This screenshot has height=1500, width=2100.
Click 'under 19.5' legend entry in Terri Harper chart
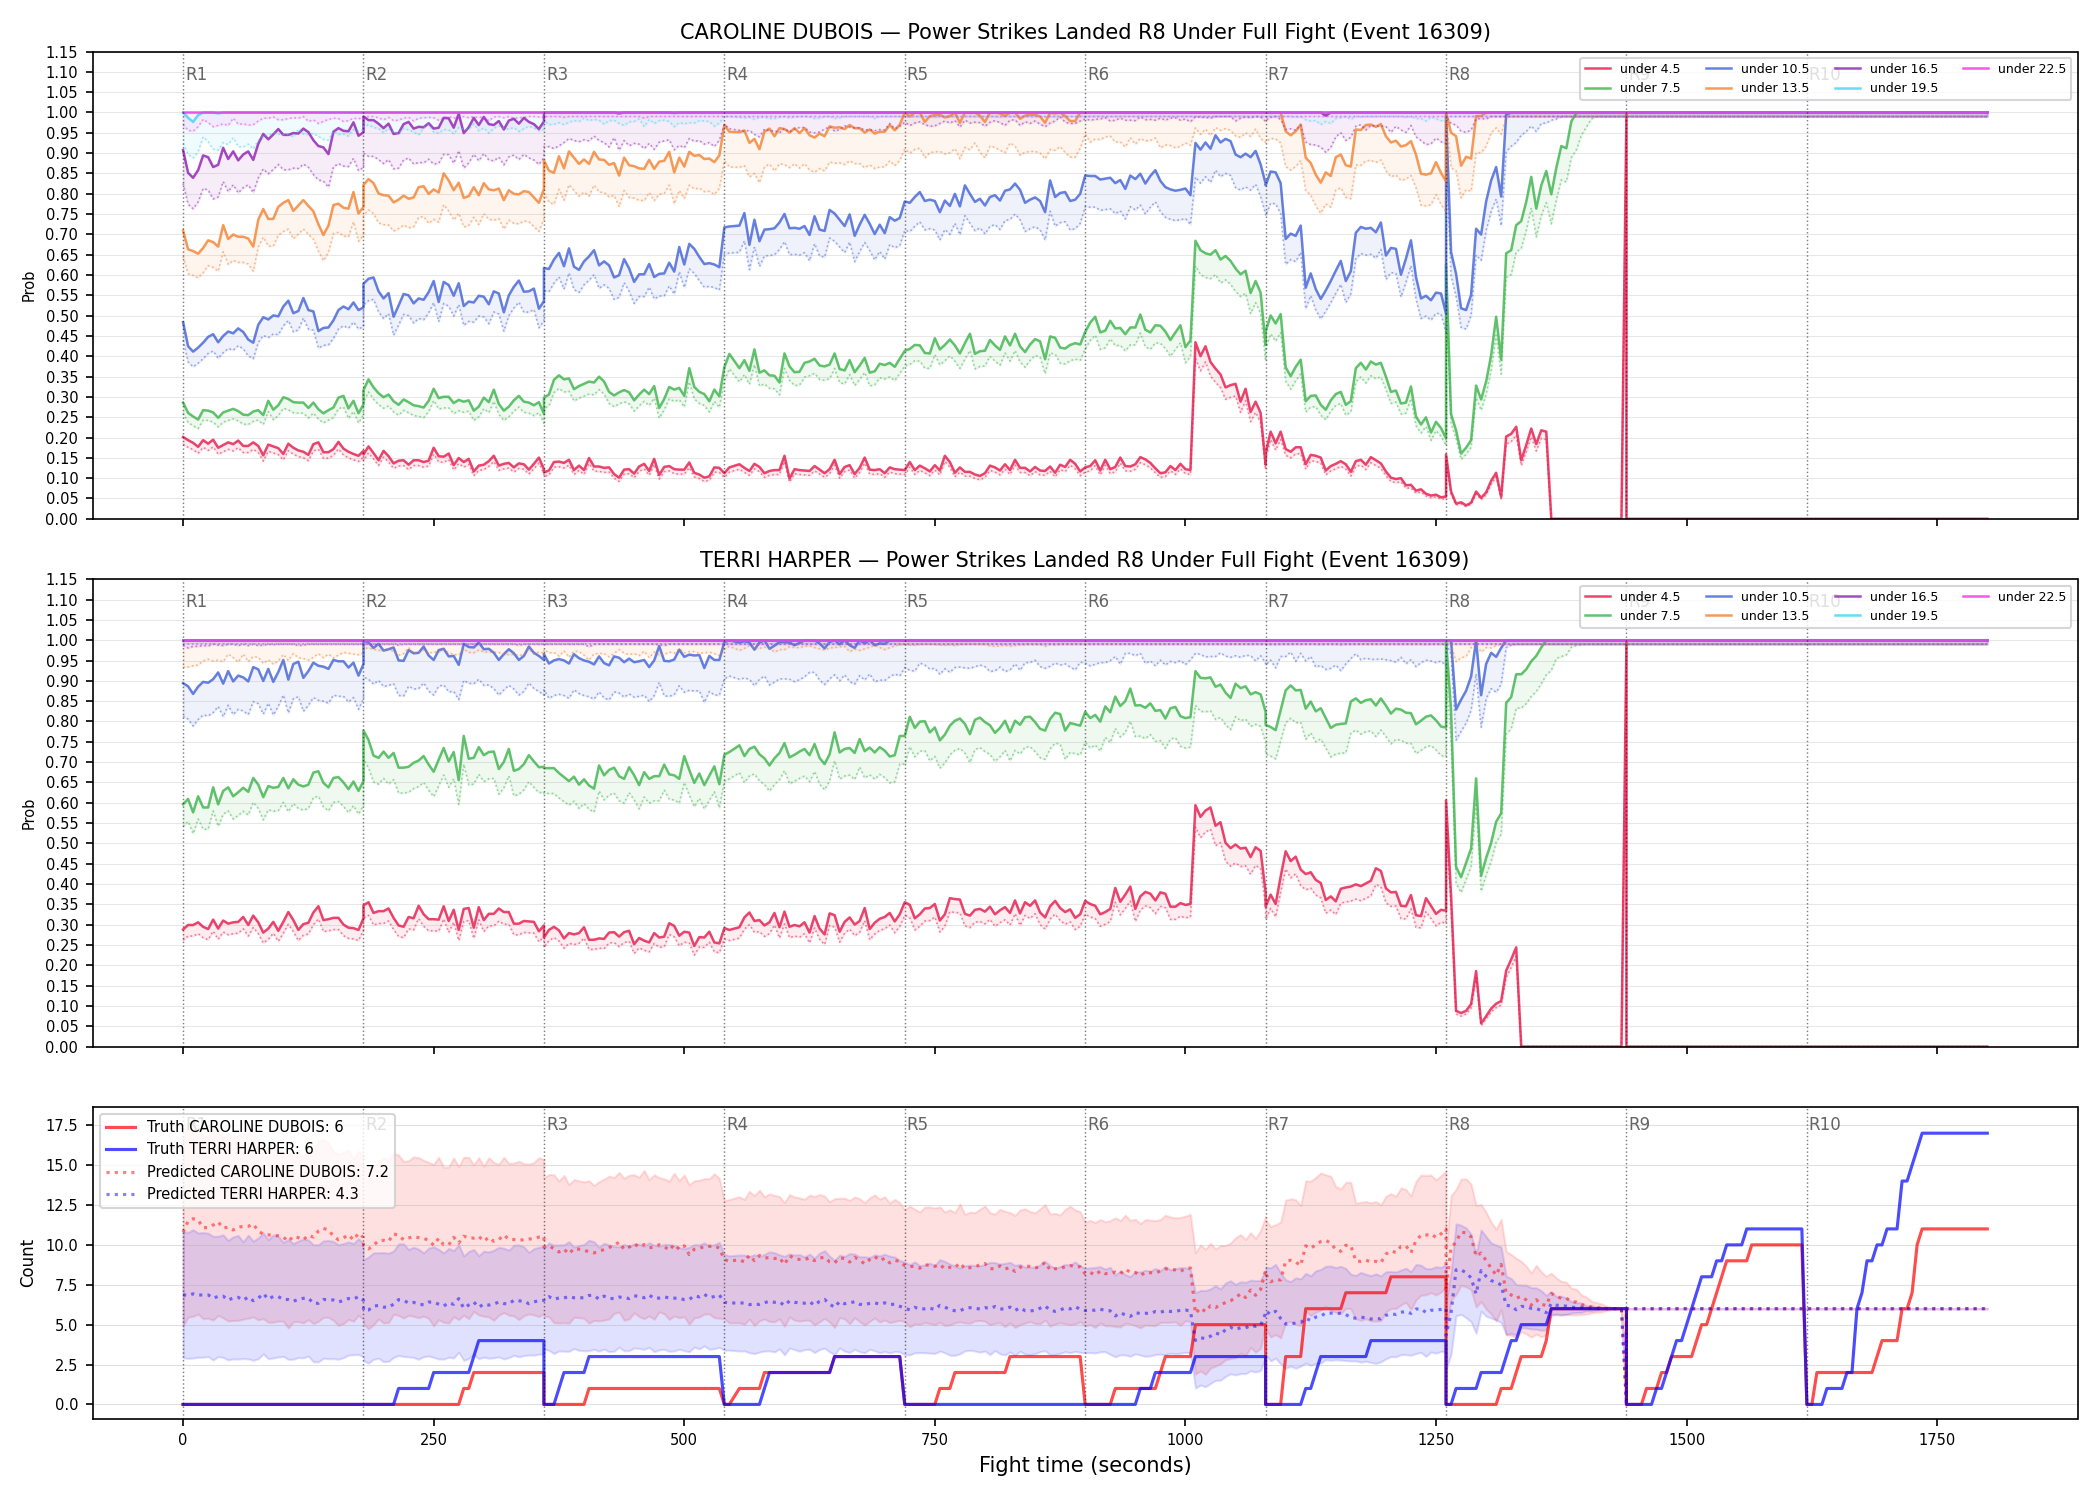coord(1887,616)
